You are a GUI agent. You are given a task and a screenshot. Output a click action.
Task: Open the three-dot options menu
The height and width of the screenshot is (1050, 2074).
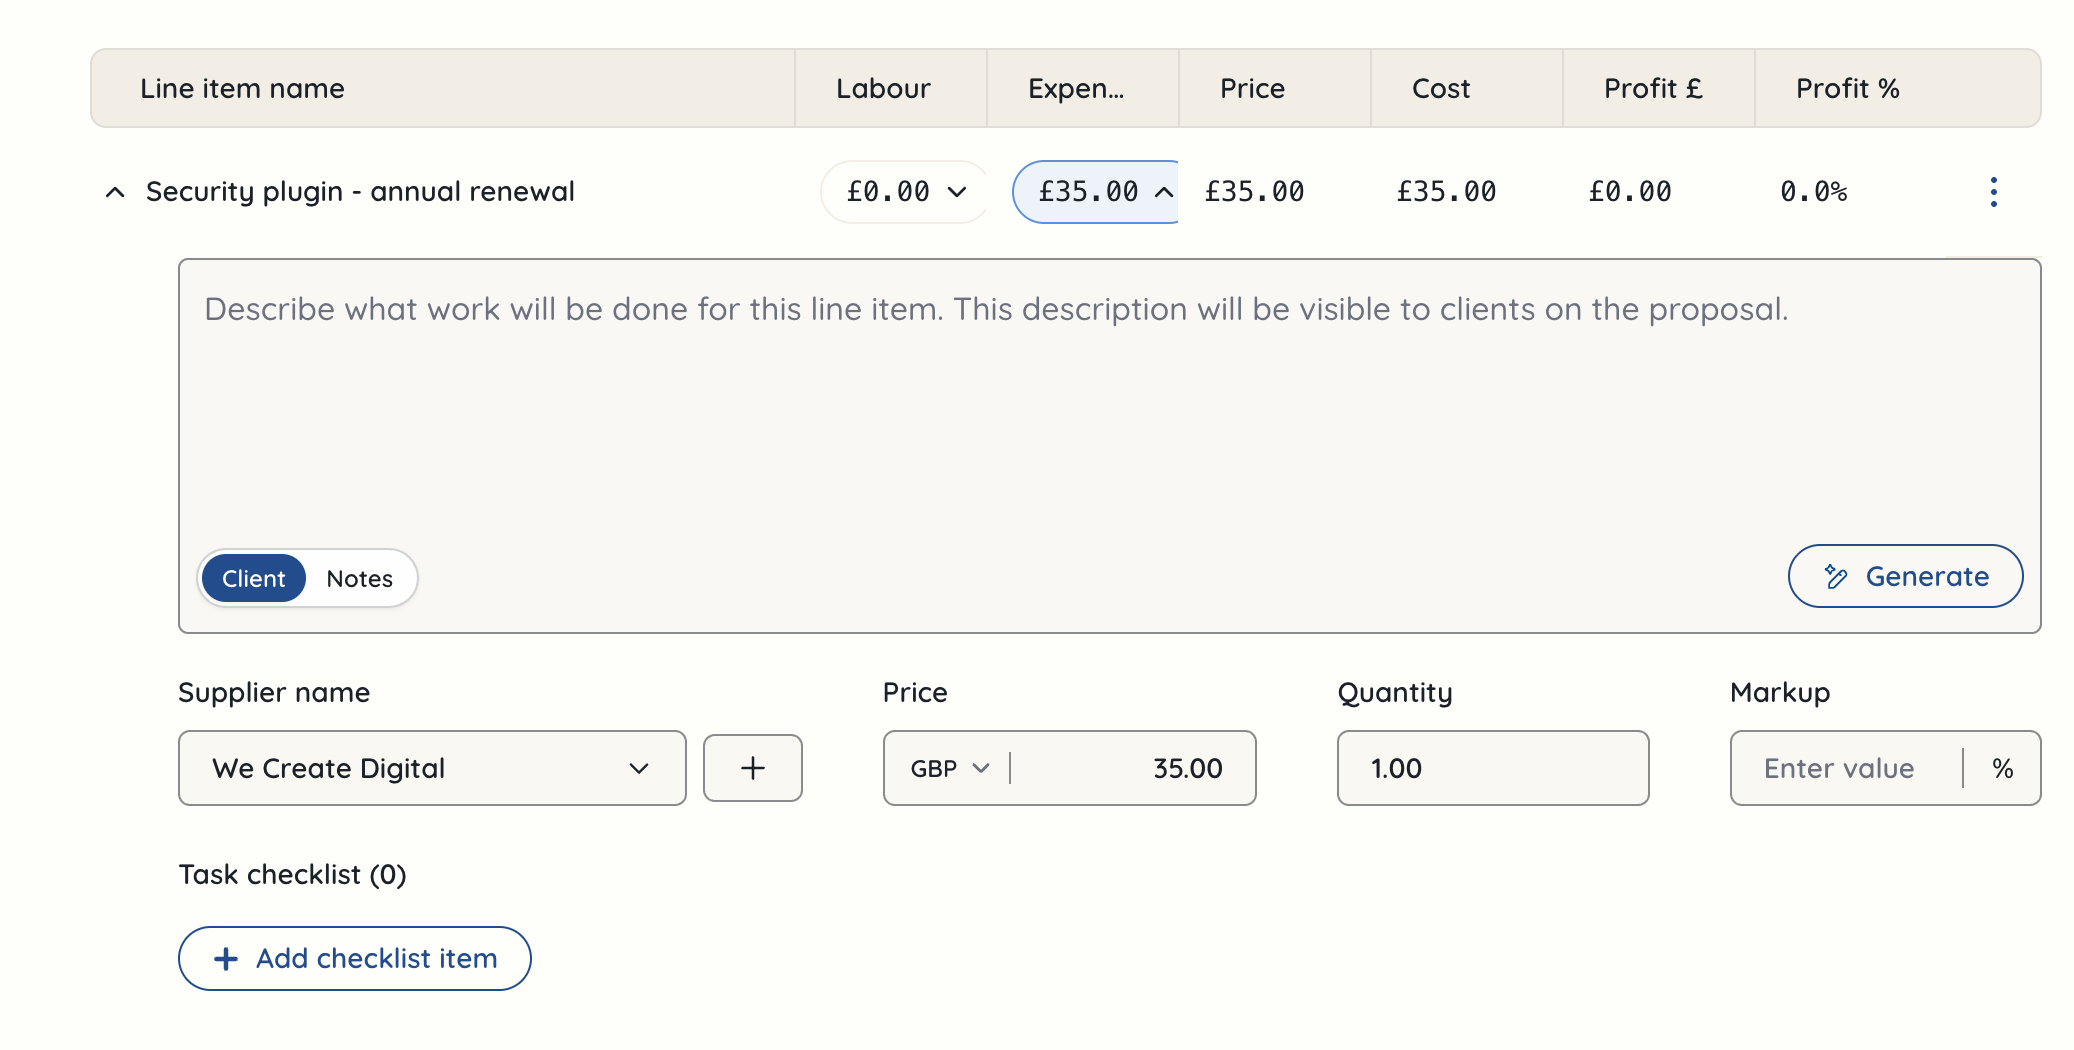pos(1994,191)
